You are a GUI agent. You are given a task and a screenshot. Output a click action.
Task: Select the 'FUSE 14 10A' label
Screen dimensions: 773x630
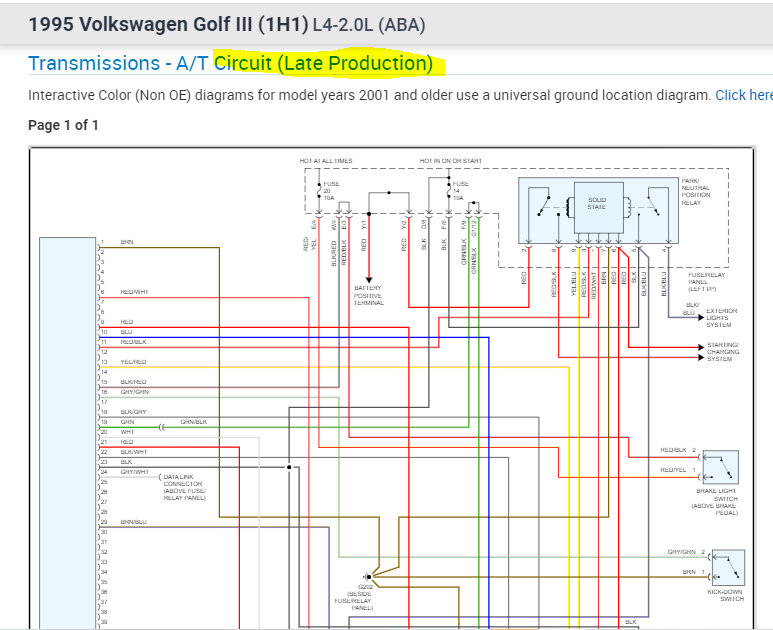(x=460, y=191)
